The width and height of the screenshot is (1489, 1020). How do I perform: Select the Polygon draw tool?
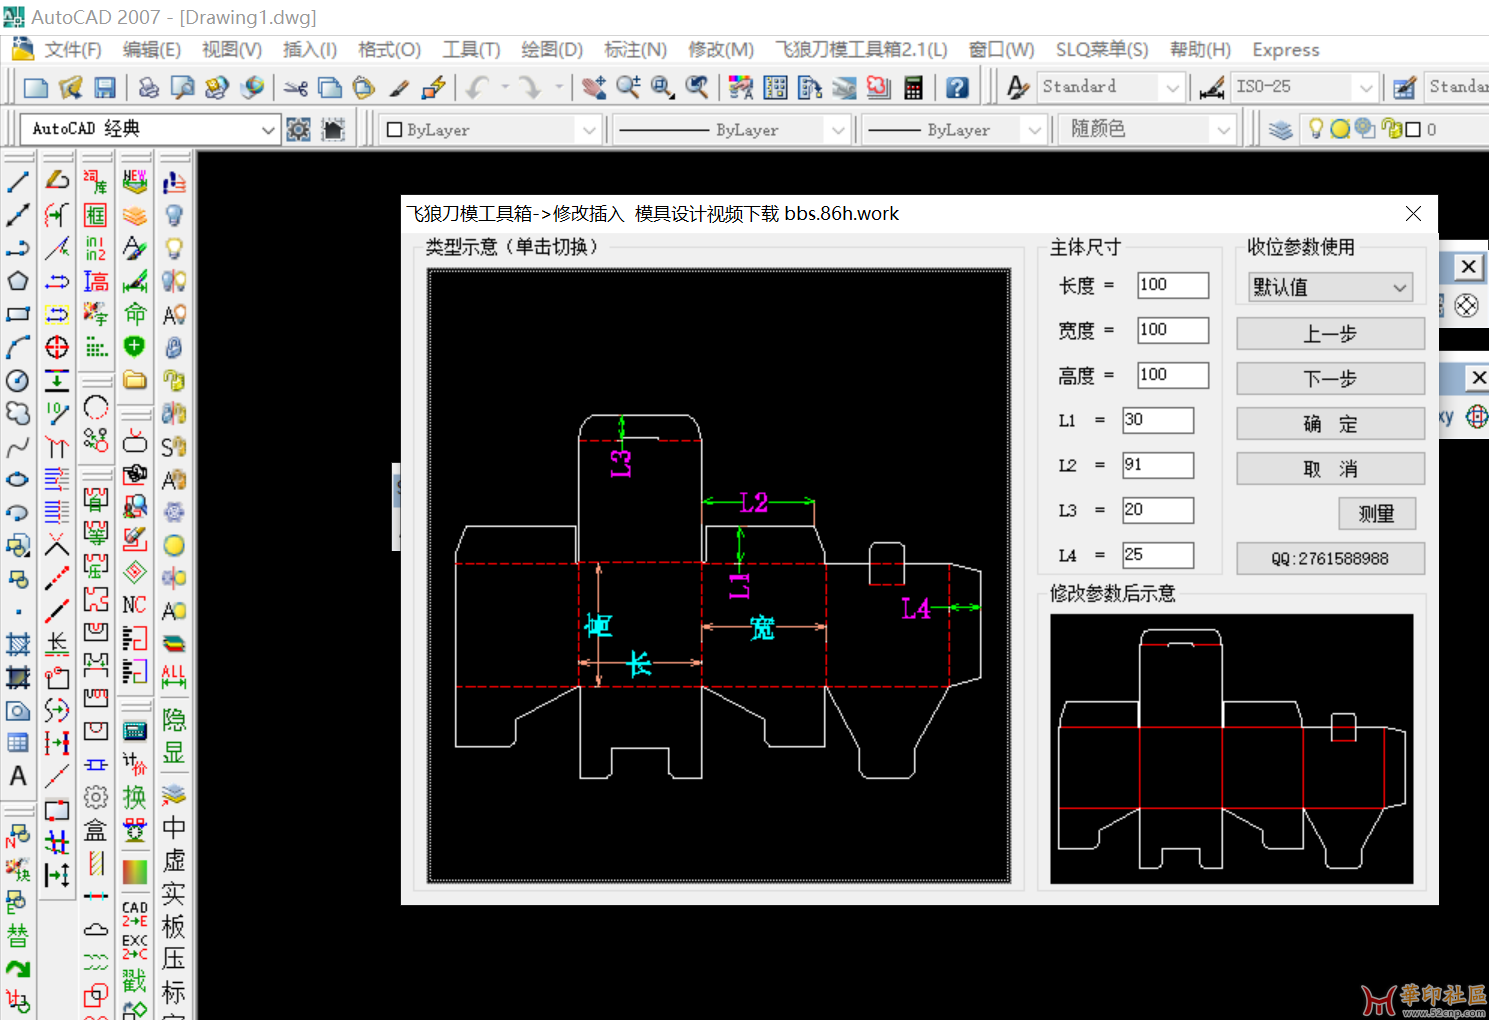coord(18,281)
